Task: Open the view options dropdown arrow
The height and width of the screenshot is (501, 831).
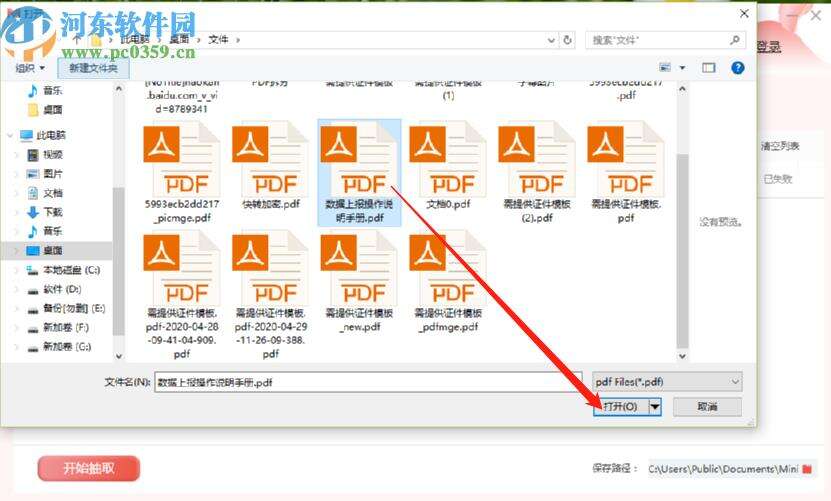Action: (x=683, y=67)
